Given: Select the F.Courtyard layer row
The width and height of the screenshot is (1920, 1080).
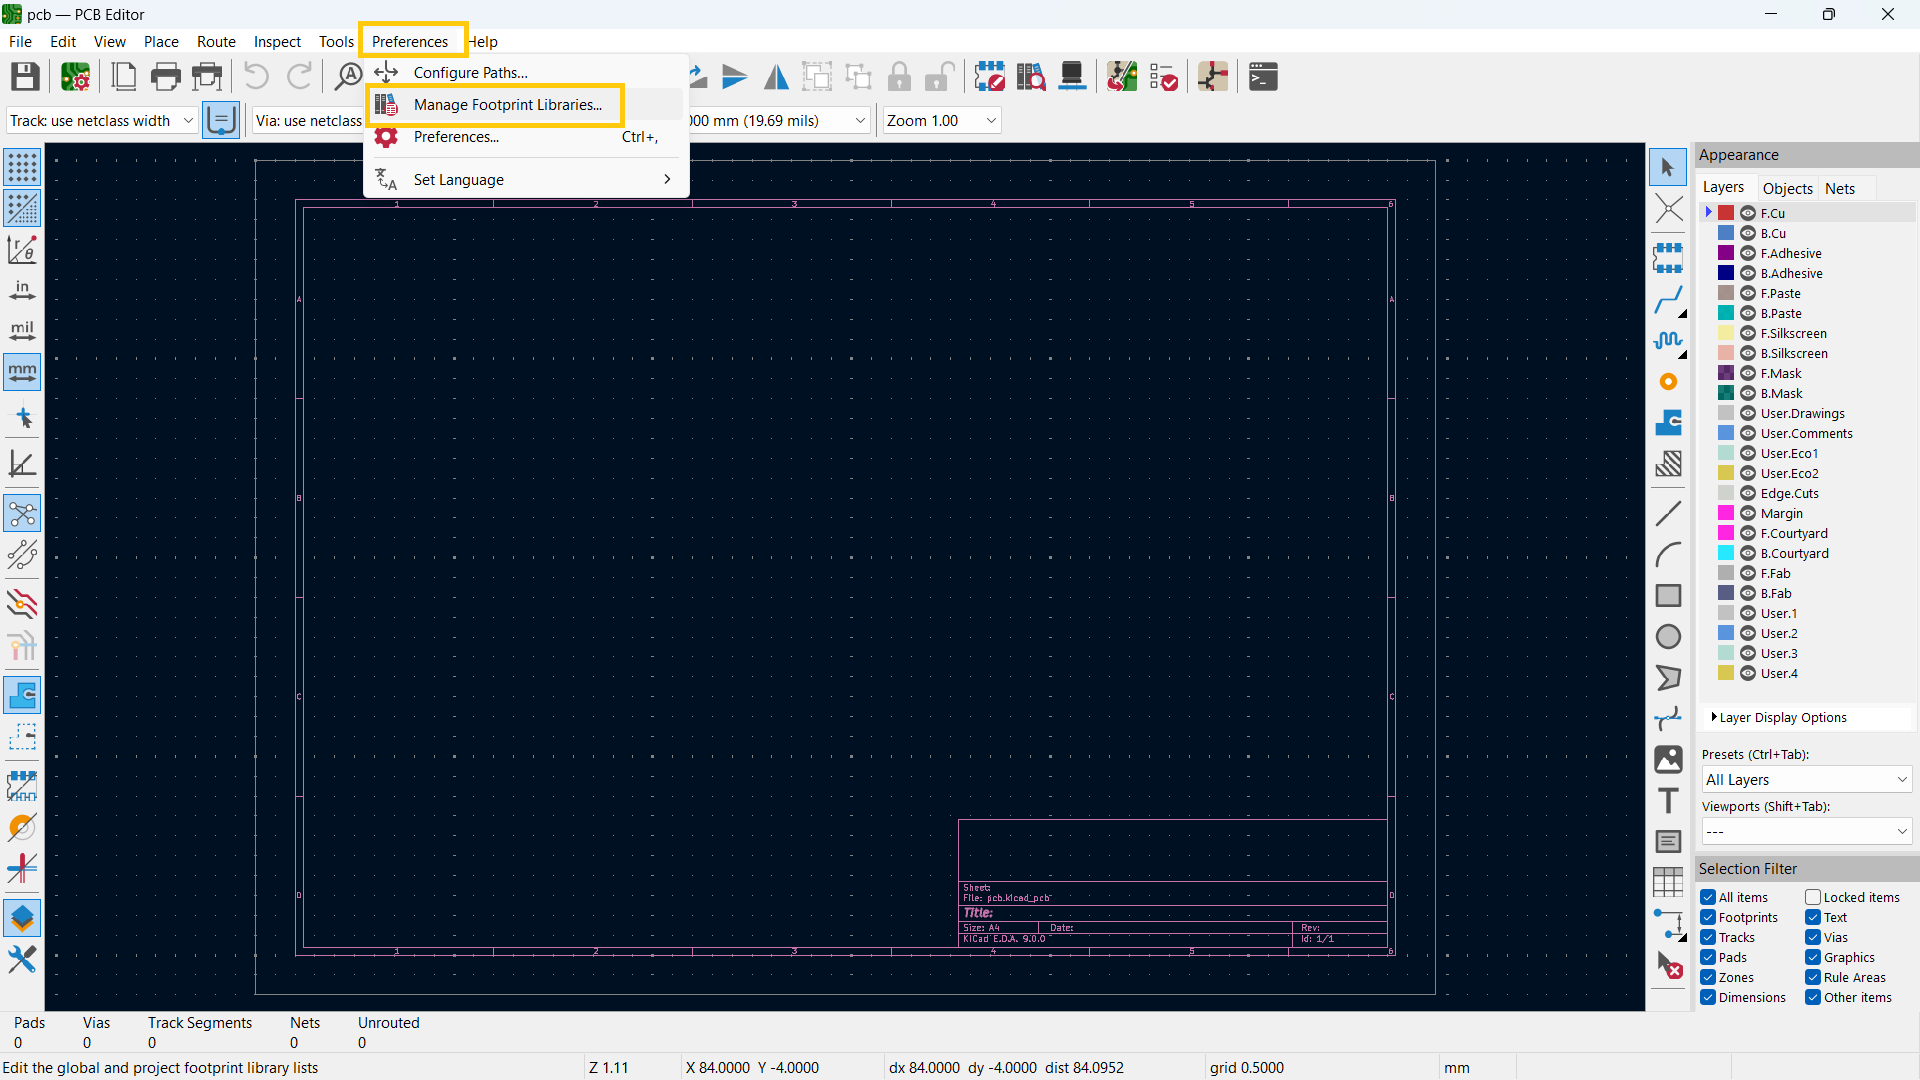Looking at the screenshot, I should pyautogui.click(x=1806, y=533).
